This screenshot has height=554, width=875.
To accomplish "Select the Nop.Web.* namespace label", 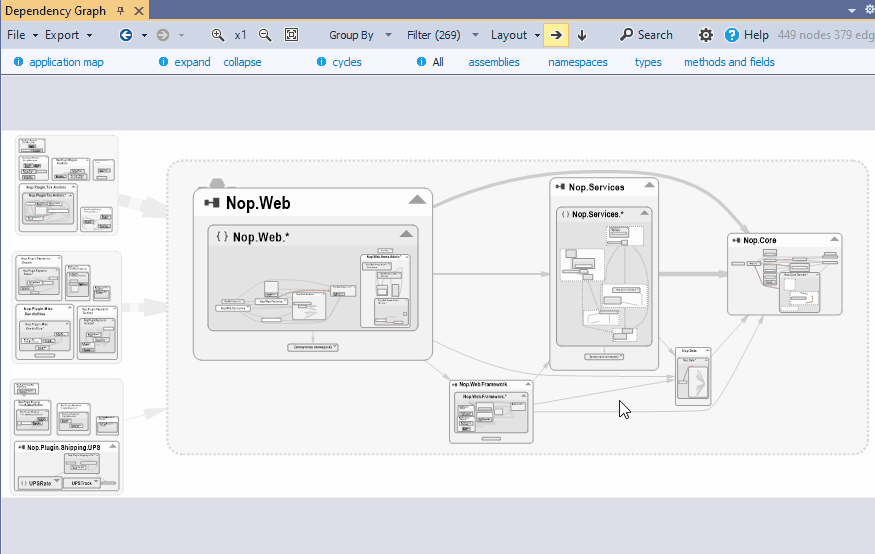I will click(x=261, y=237).
